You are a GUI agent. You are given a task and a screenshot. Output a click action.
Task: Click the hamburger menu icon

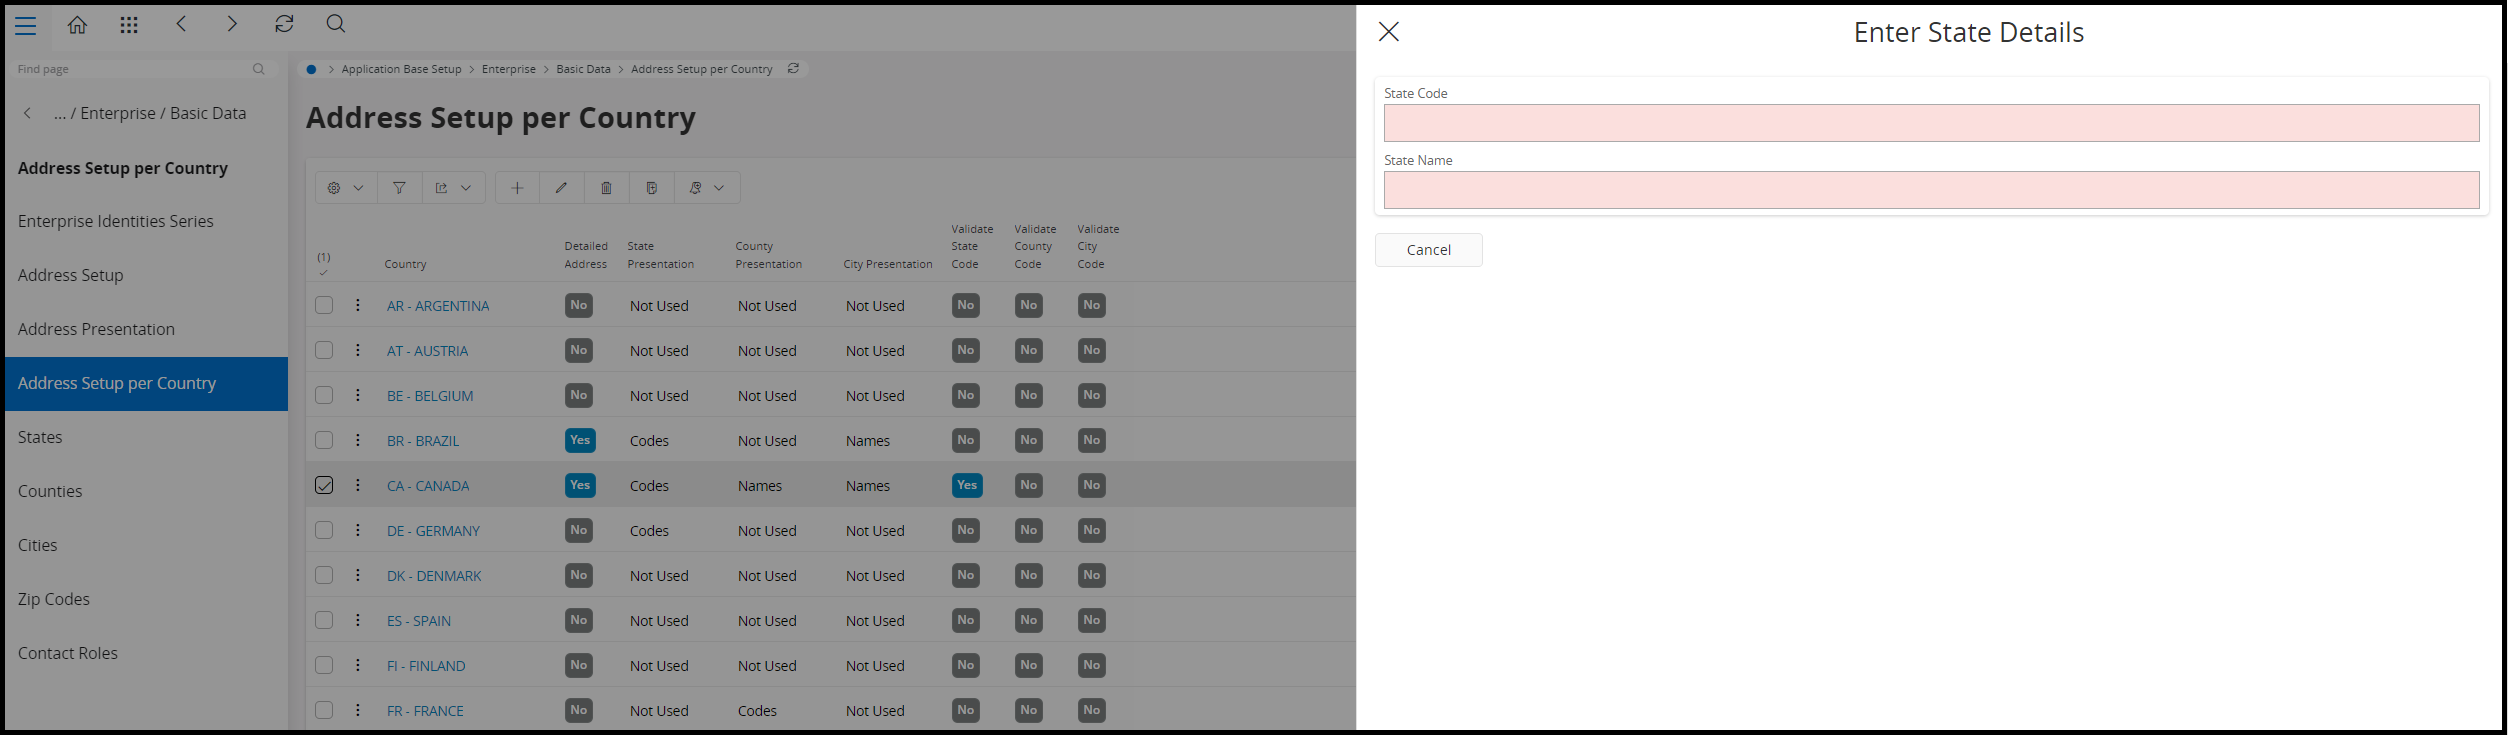26,26
